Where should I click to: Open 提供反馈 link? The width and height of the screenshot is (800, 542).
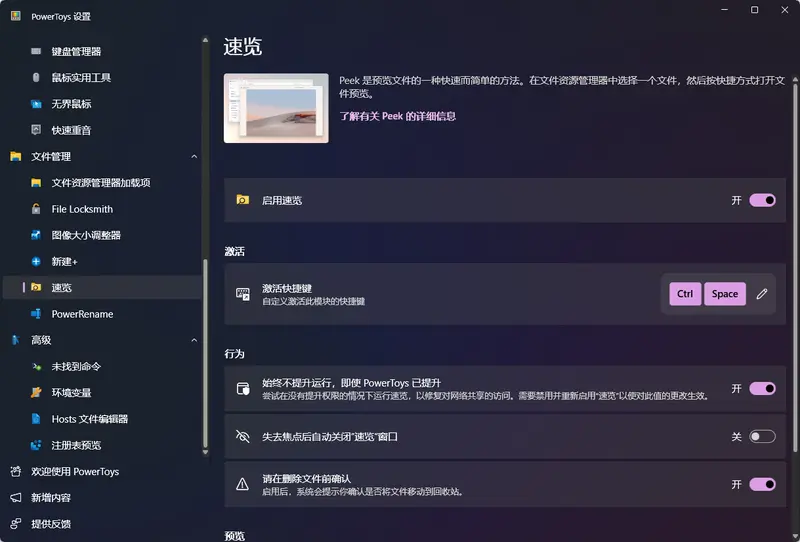coord(102,524)
